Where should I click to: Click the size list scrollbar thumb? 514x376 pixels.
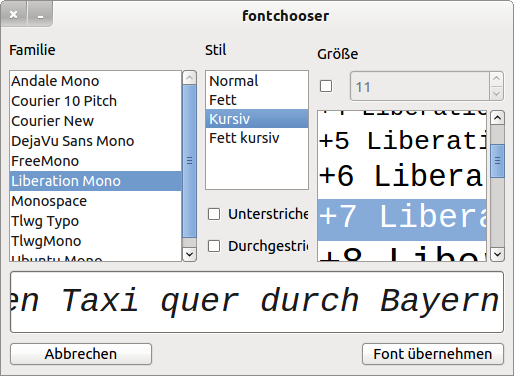tap(497, 161)
